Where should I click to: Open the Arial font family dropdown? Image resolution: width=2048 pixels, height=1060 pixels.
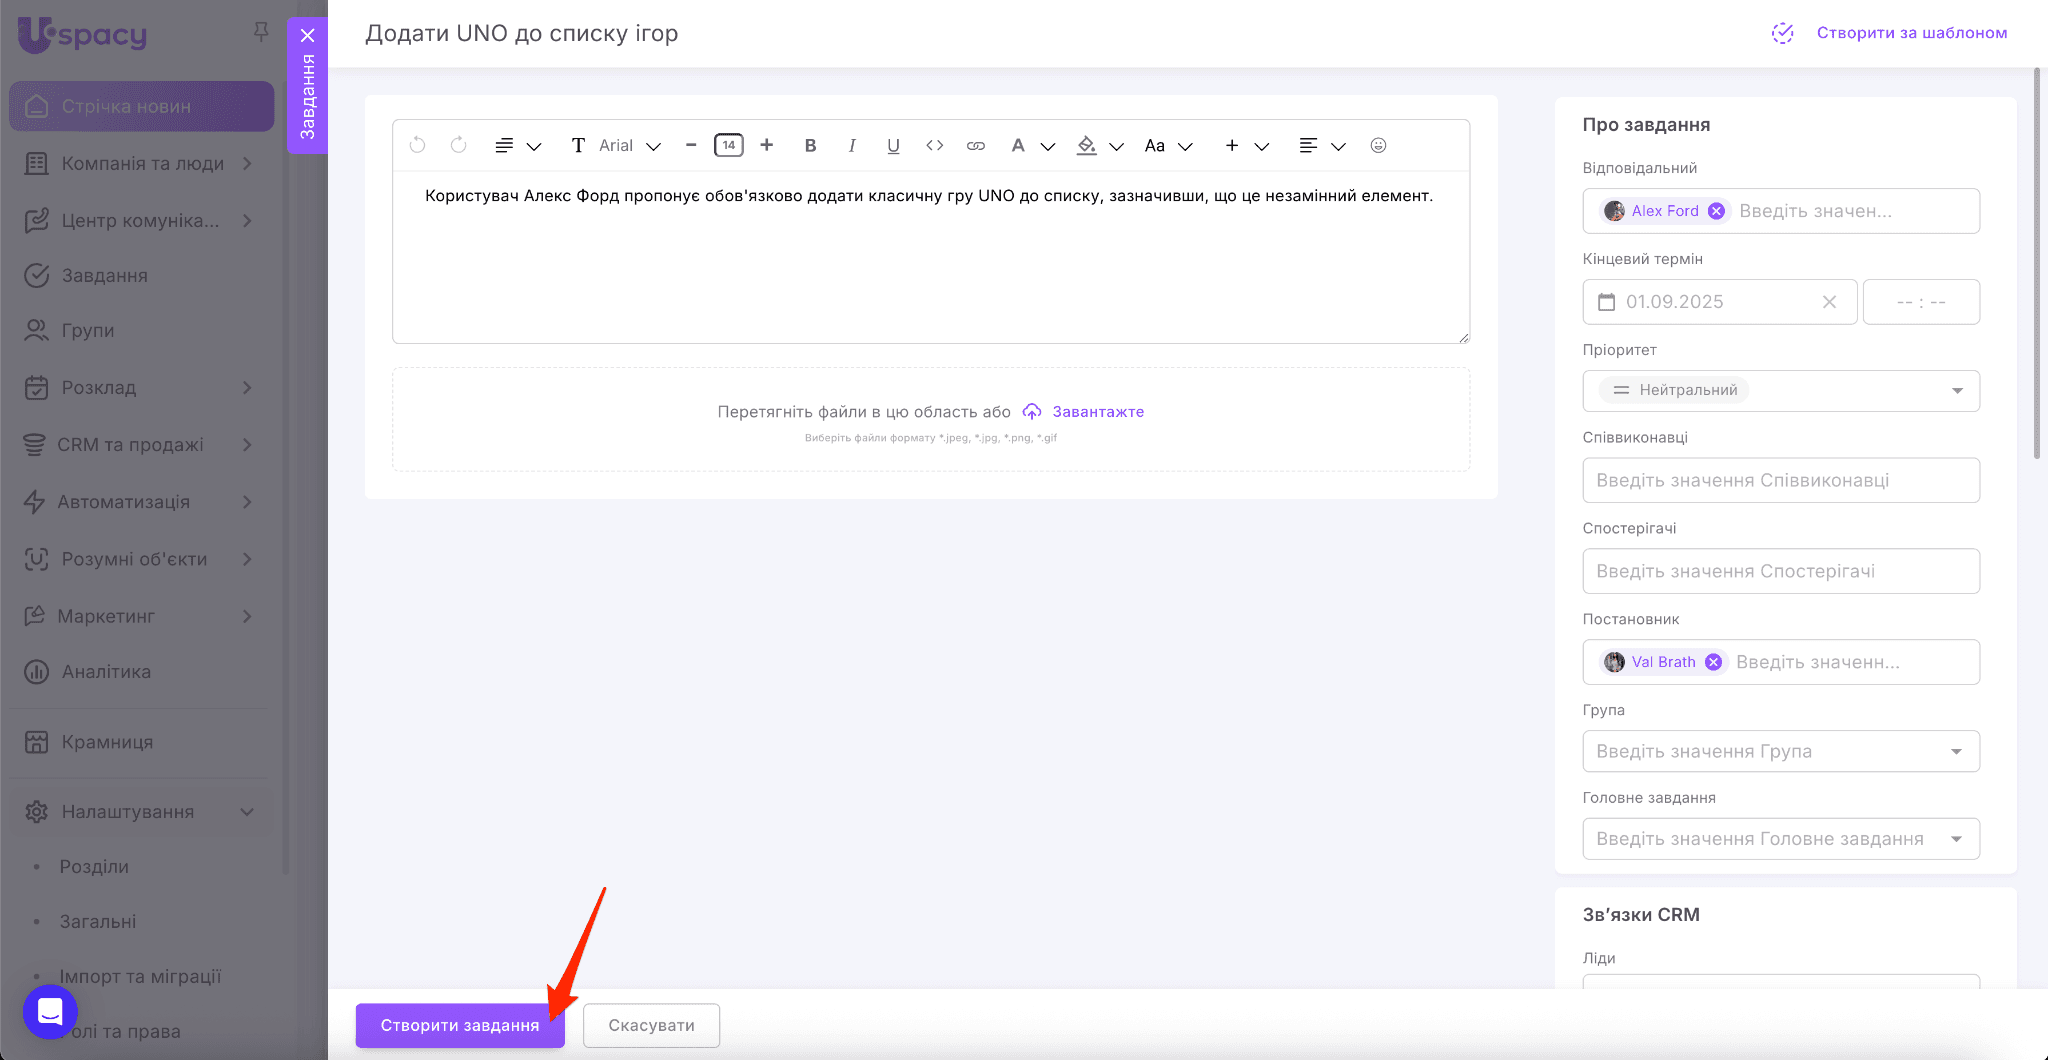tap(618, 145)
